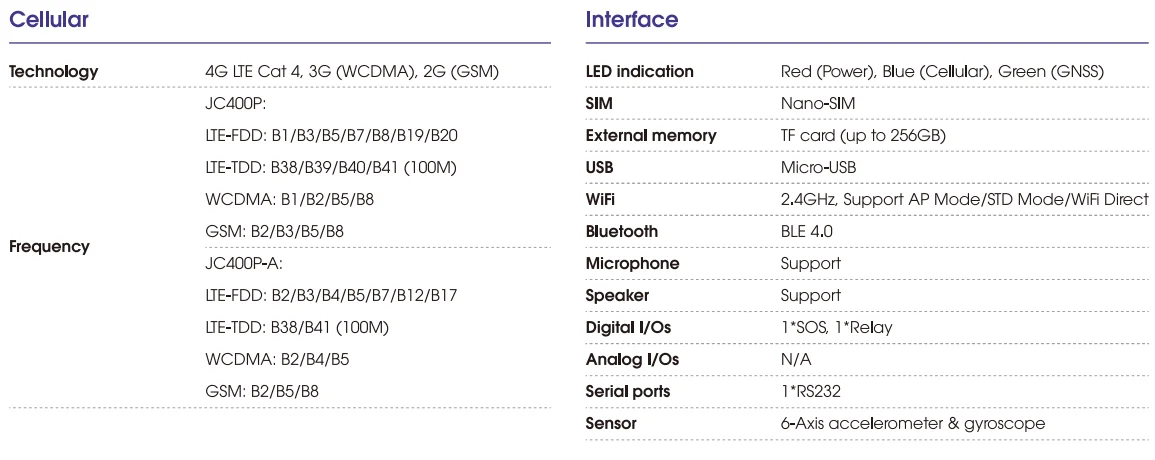Select the Digital I/Os value 1*SOS, 1*Relay

836,328
